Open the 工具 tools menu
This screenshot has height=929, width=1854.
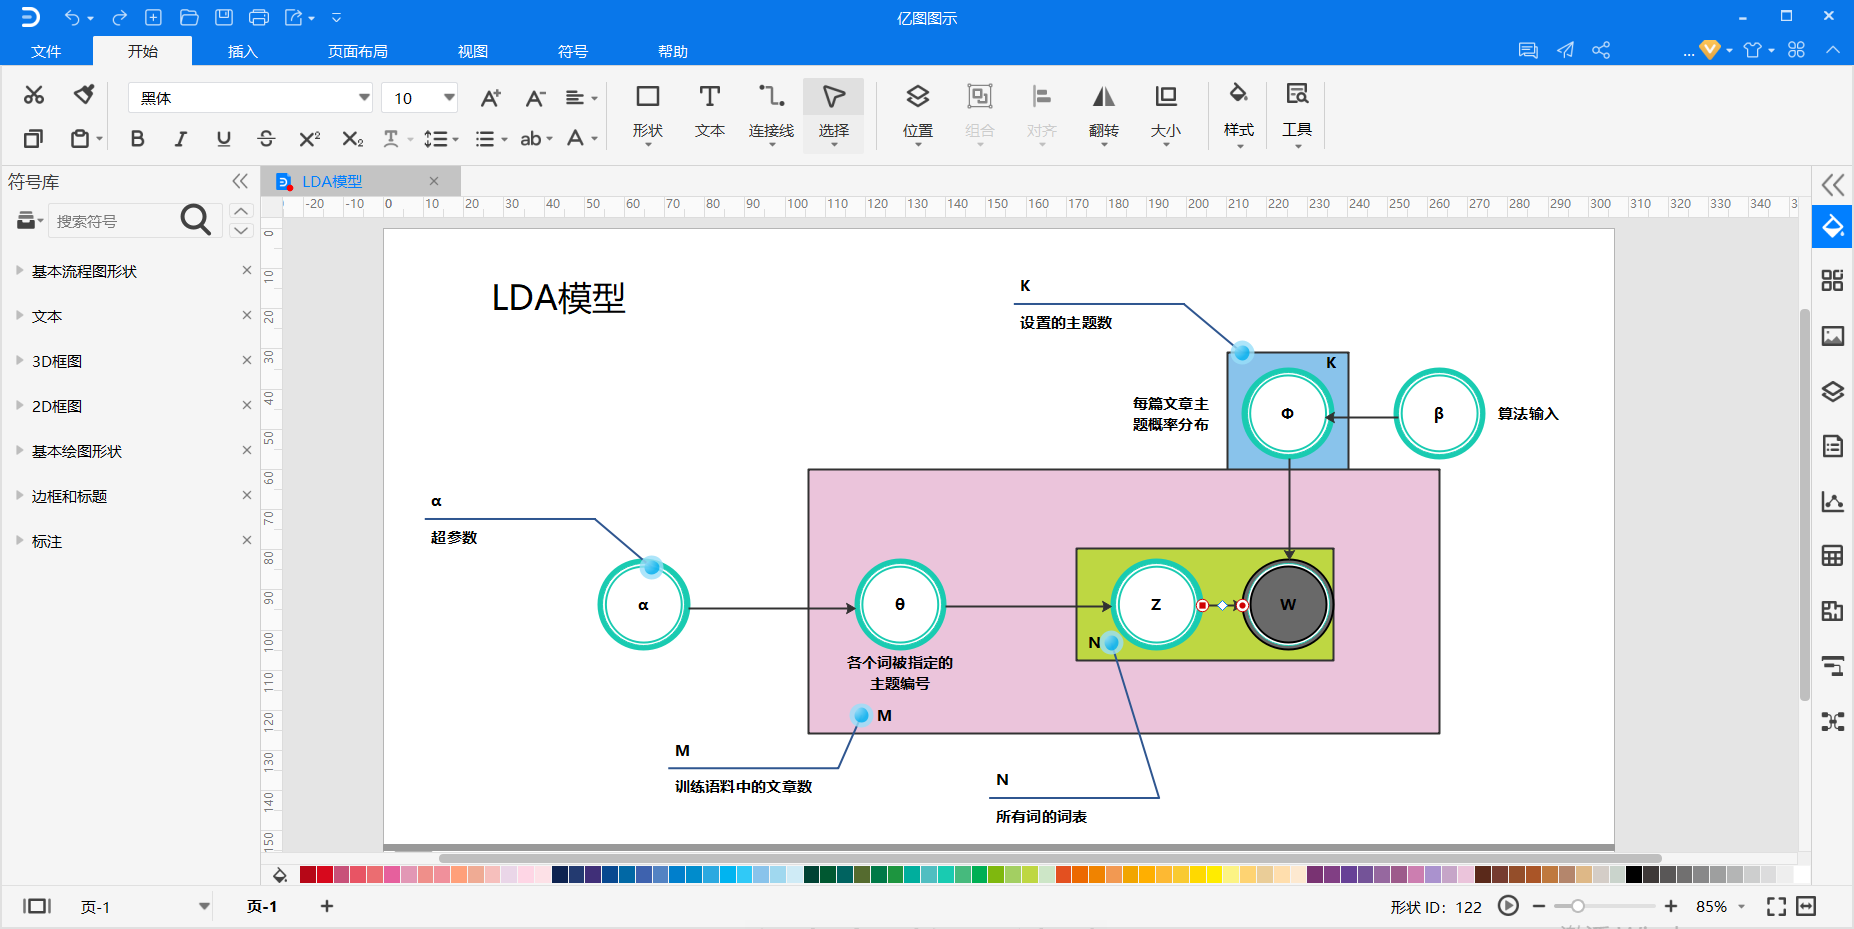[x=1297, y=113]
